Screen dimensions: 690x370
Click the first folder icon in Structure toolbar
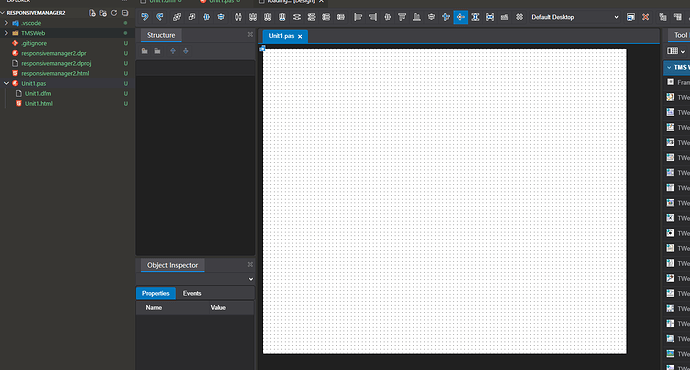pos(144,51)
